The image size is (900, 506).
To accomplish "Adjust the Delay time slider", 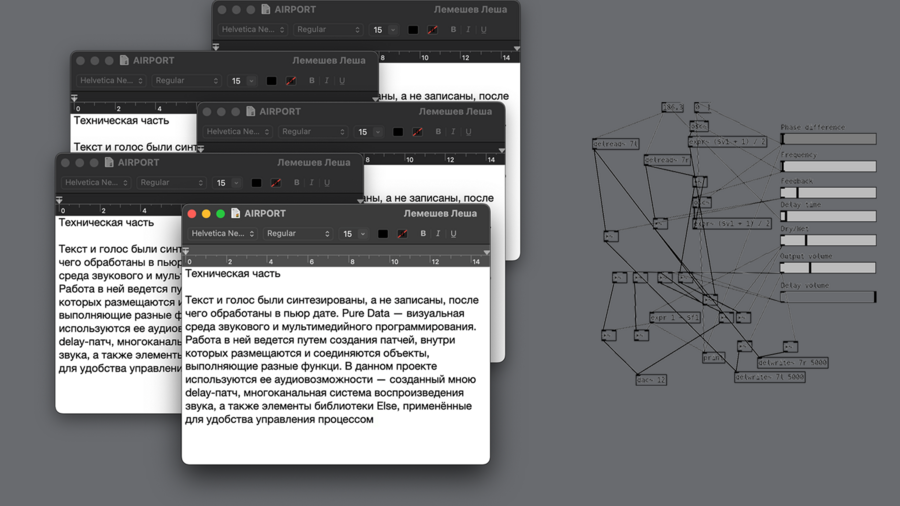I will point(828,216).
